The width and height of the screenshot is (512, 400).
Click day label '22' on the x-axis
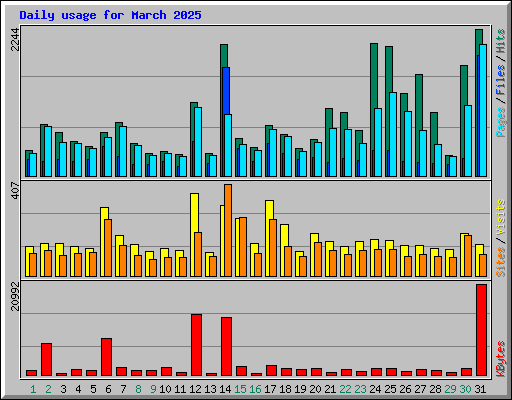pyautogui.click(x=345, y=389)
